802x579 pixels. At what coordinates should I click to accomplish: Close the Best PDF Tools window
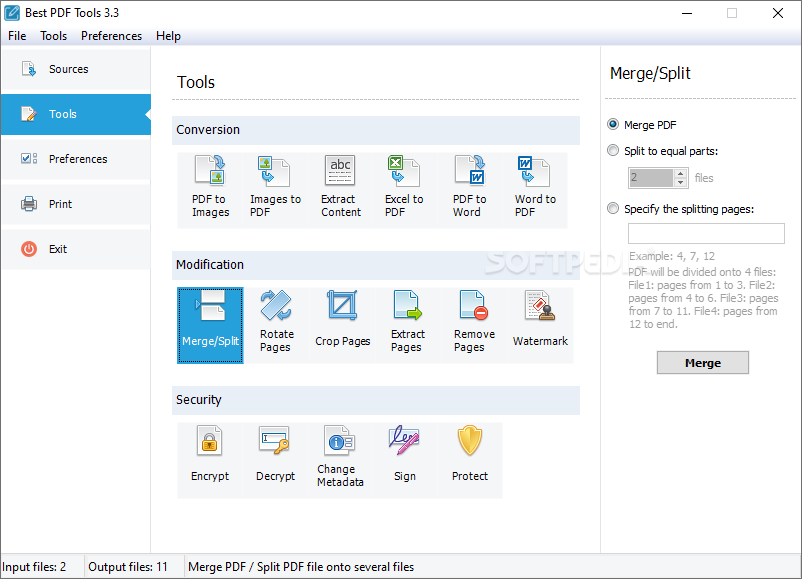click(777, 13)
